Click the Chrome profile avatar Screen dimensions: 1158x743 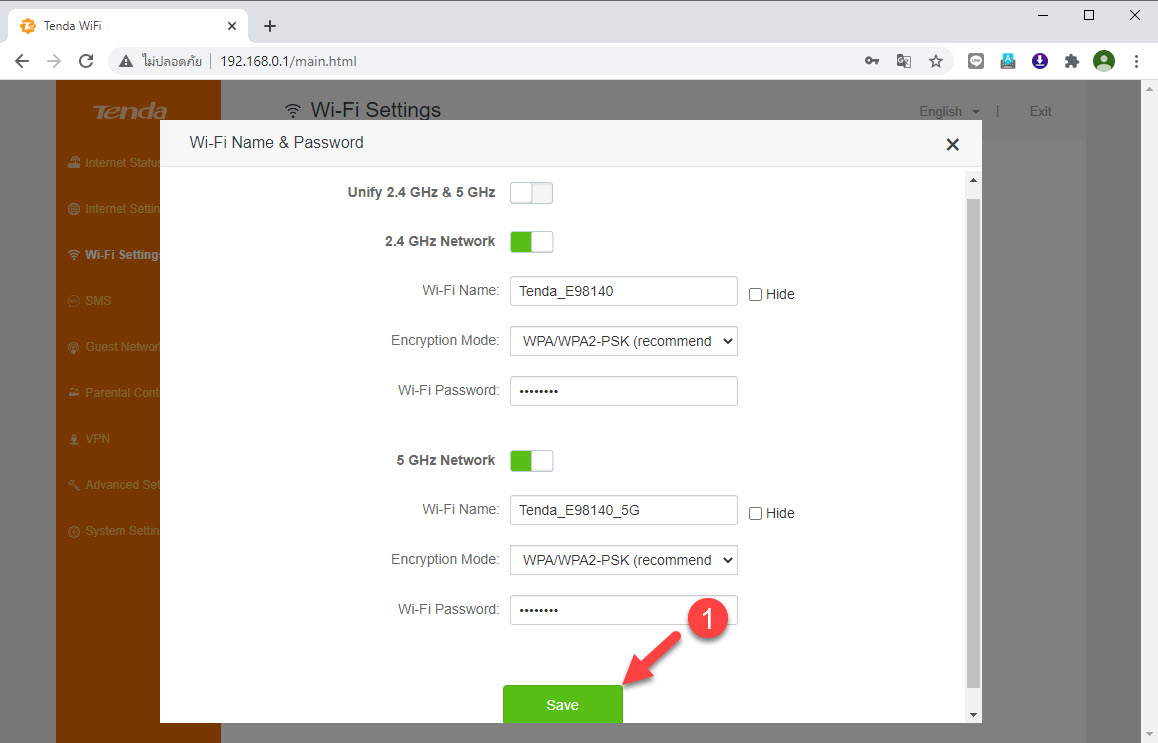coord(1104,61)
